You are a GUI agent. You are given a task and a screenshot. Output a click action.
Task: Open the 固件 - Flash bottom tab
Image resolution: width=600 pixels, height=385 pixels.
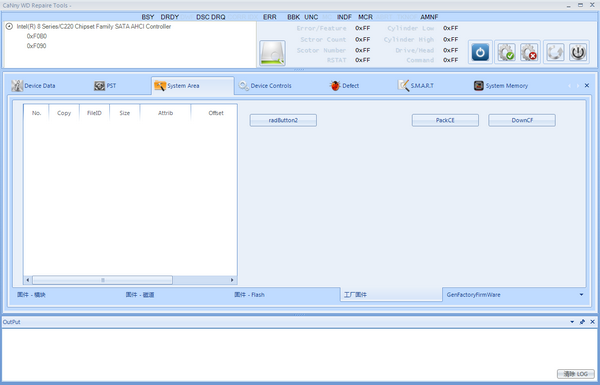(x=249, y=295)
